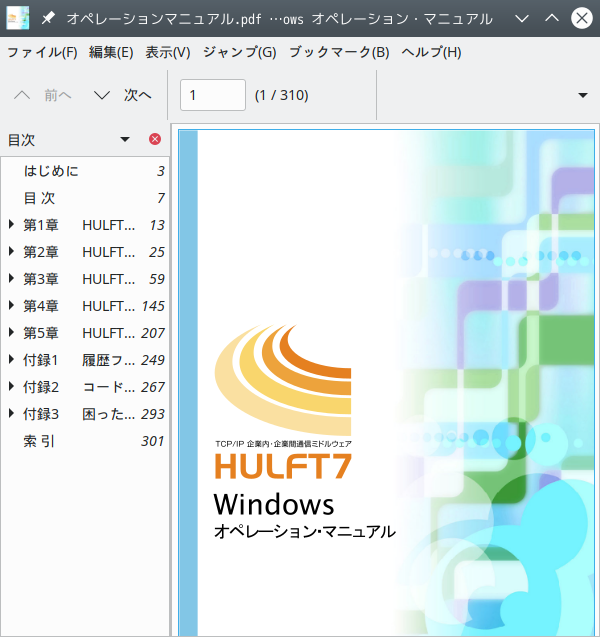This screenshot has height=637, width=600.
Task: Close the 目次 sidebar panel
Action: tap(155, 139)
